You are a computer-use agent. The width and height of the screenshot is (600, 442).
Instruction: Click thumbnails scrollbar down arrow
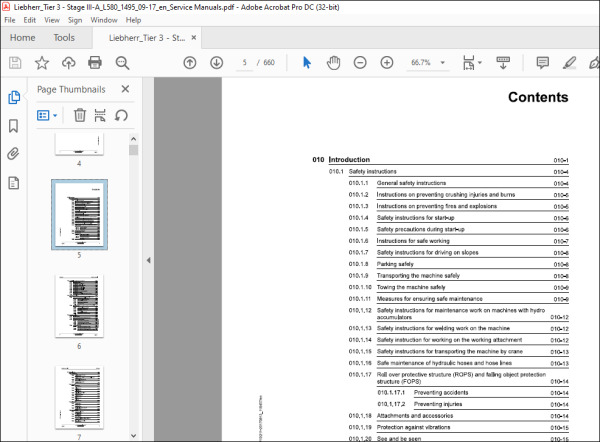pyautogui.click(x=134, y=435)
